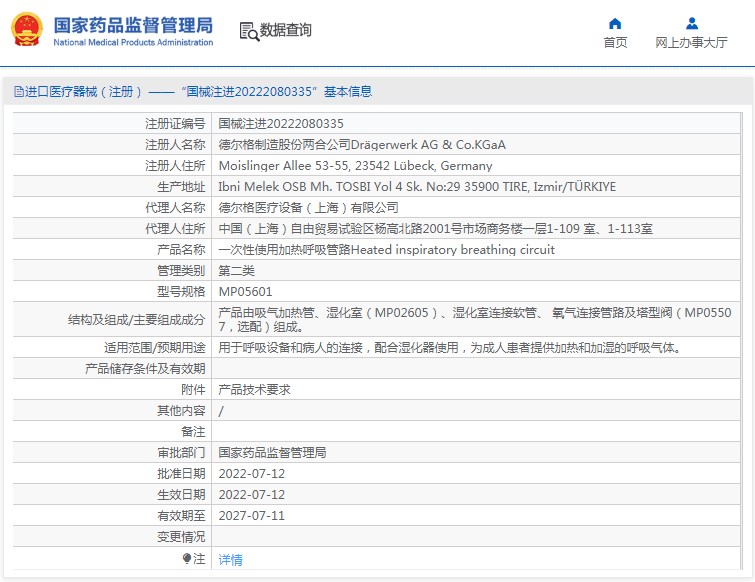Viewport: 755px width, 582px height.
Task: Click the 适用范围/预期用途 label
Action: coord(155,348)
